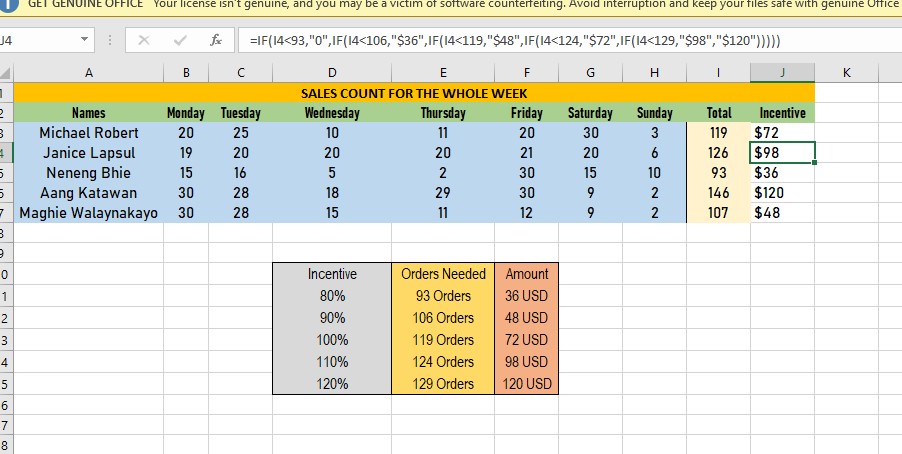Select column A header
The height and width of the screenshot is (454, 902).
point(88,73)
